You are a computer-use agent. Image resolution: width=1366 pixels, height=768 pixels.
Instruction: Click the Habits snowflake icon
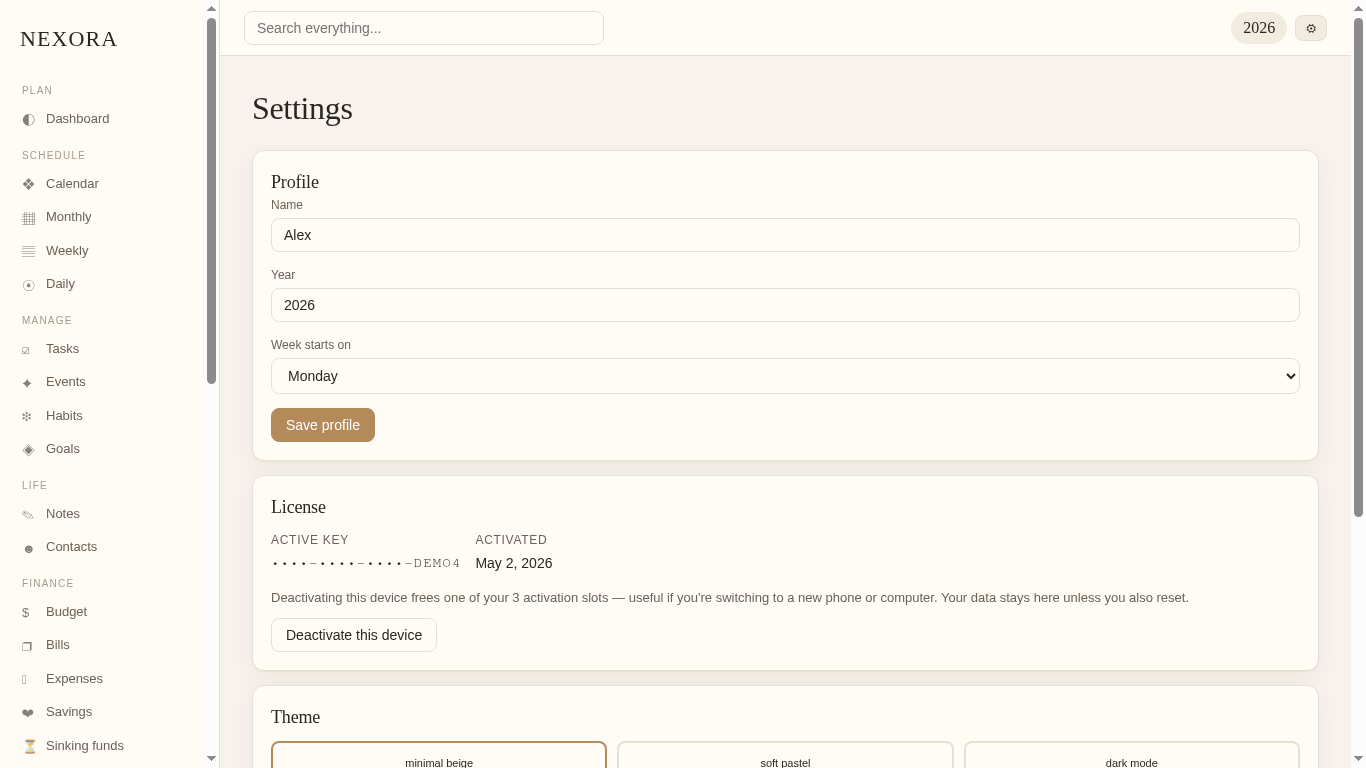27,416
